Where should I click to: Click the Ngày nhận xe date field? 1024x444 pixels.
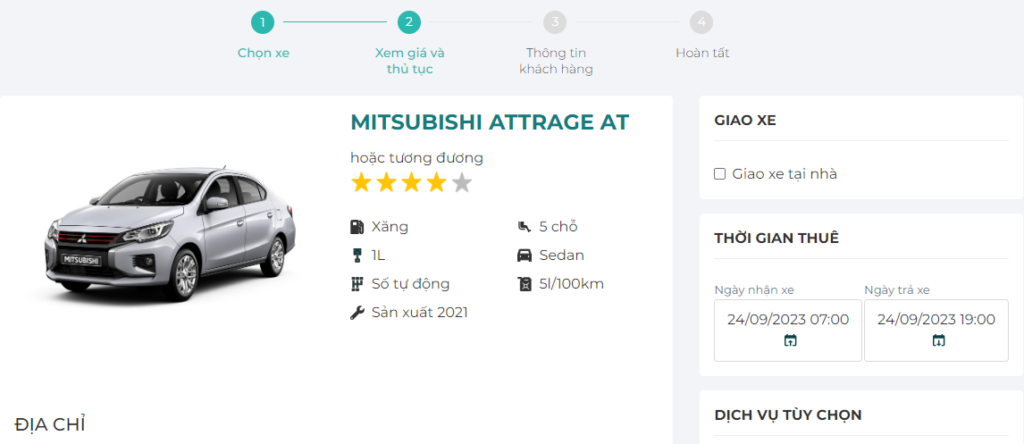[x=788, y=320]
